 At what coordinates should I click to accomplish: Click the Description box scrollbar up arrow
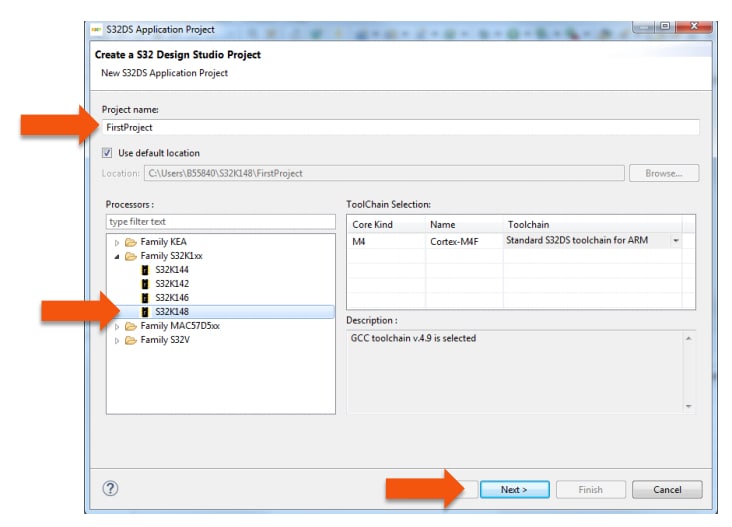(x=688, y=339)
